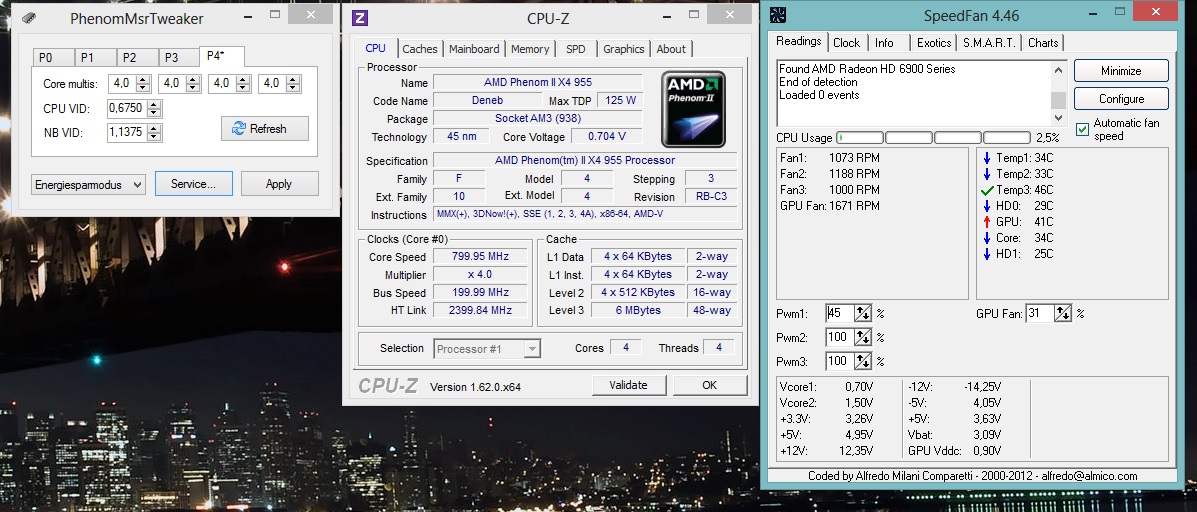
Task: Click the Temp2 blue down arrow icon
Action: click(x=987, y=174)
